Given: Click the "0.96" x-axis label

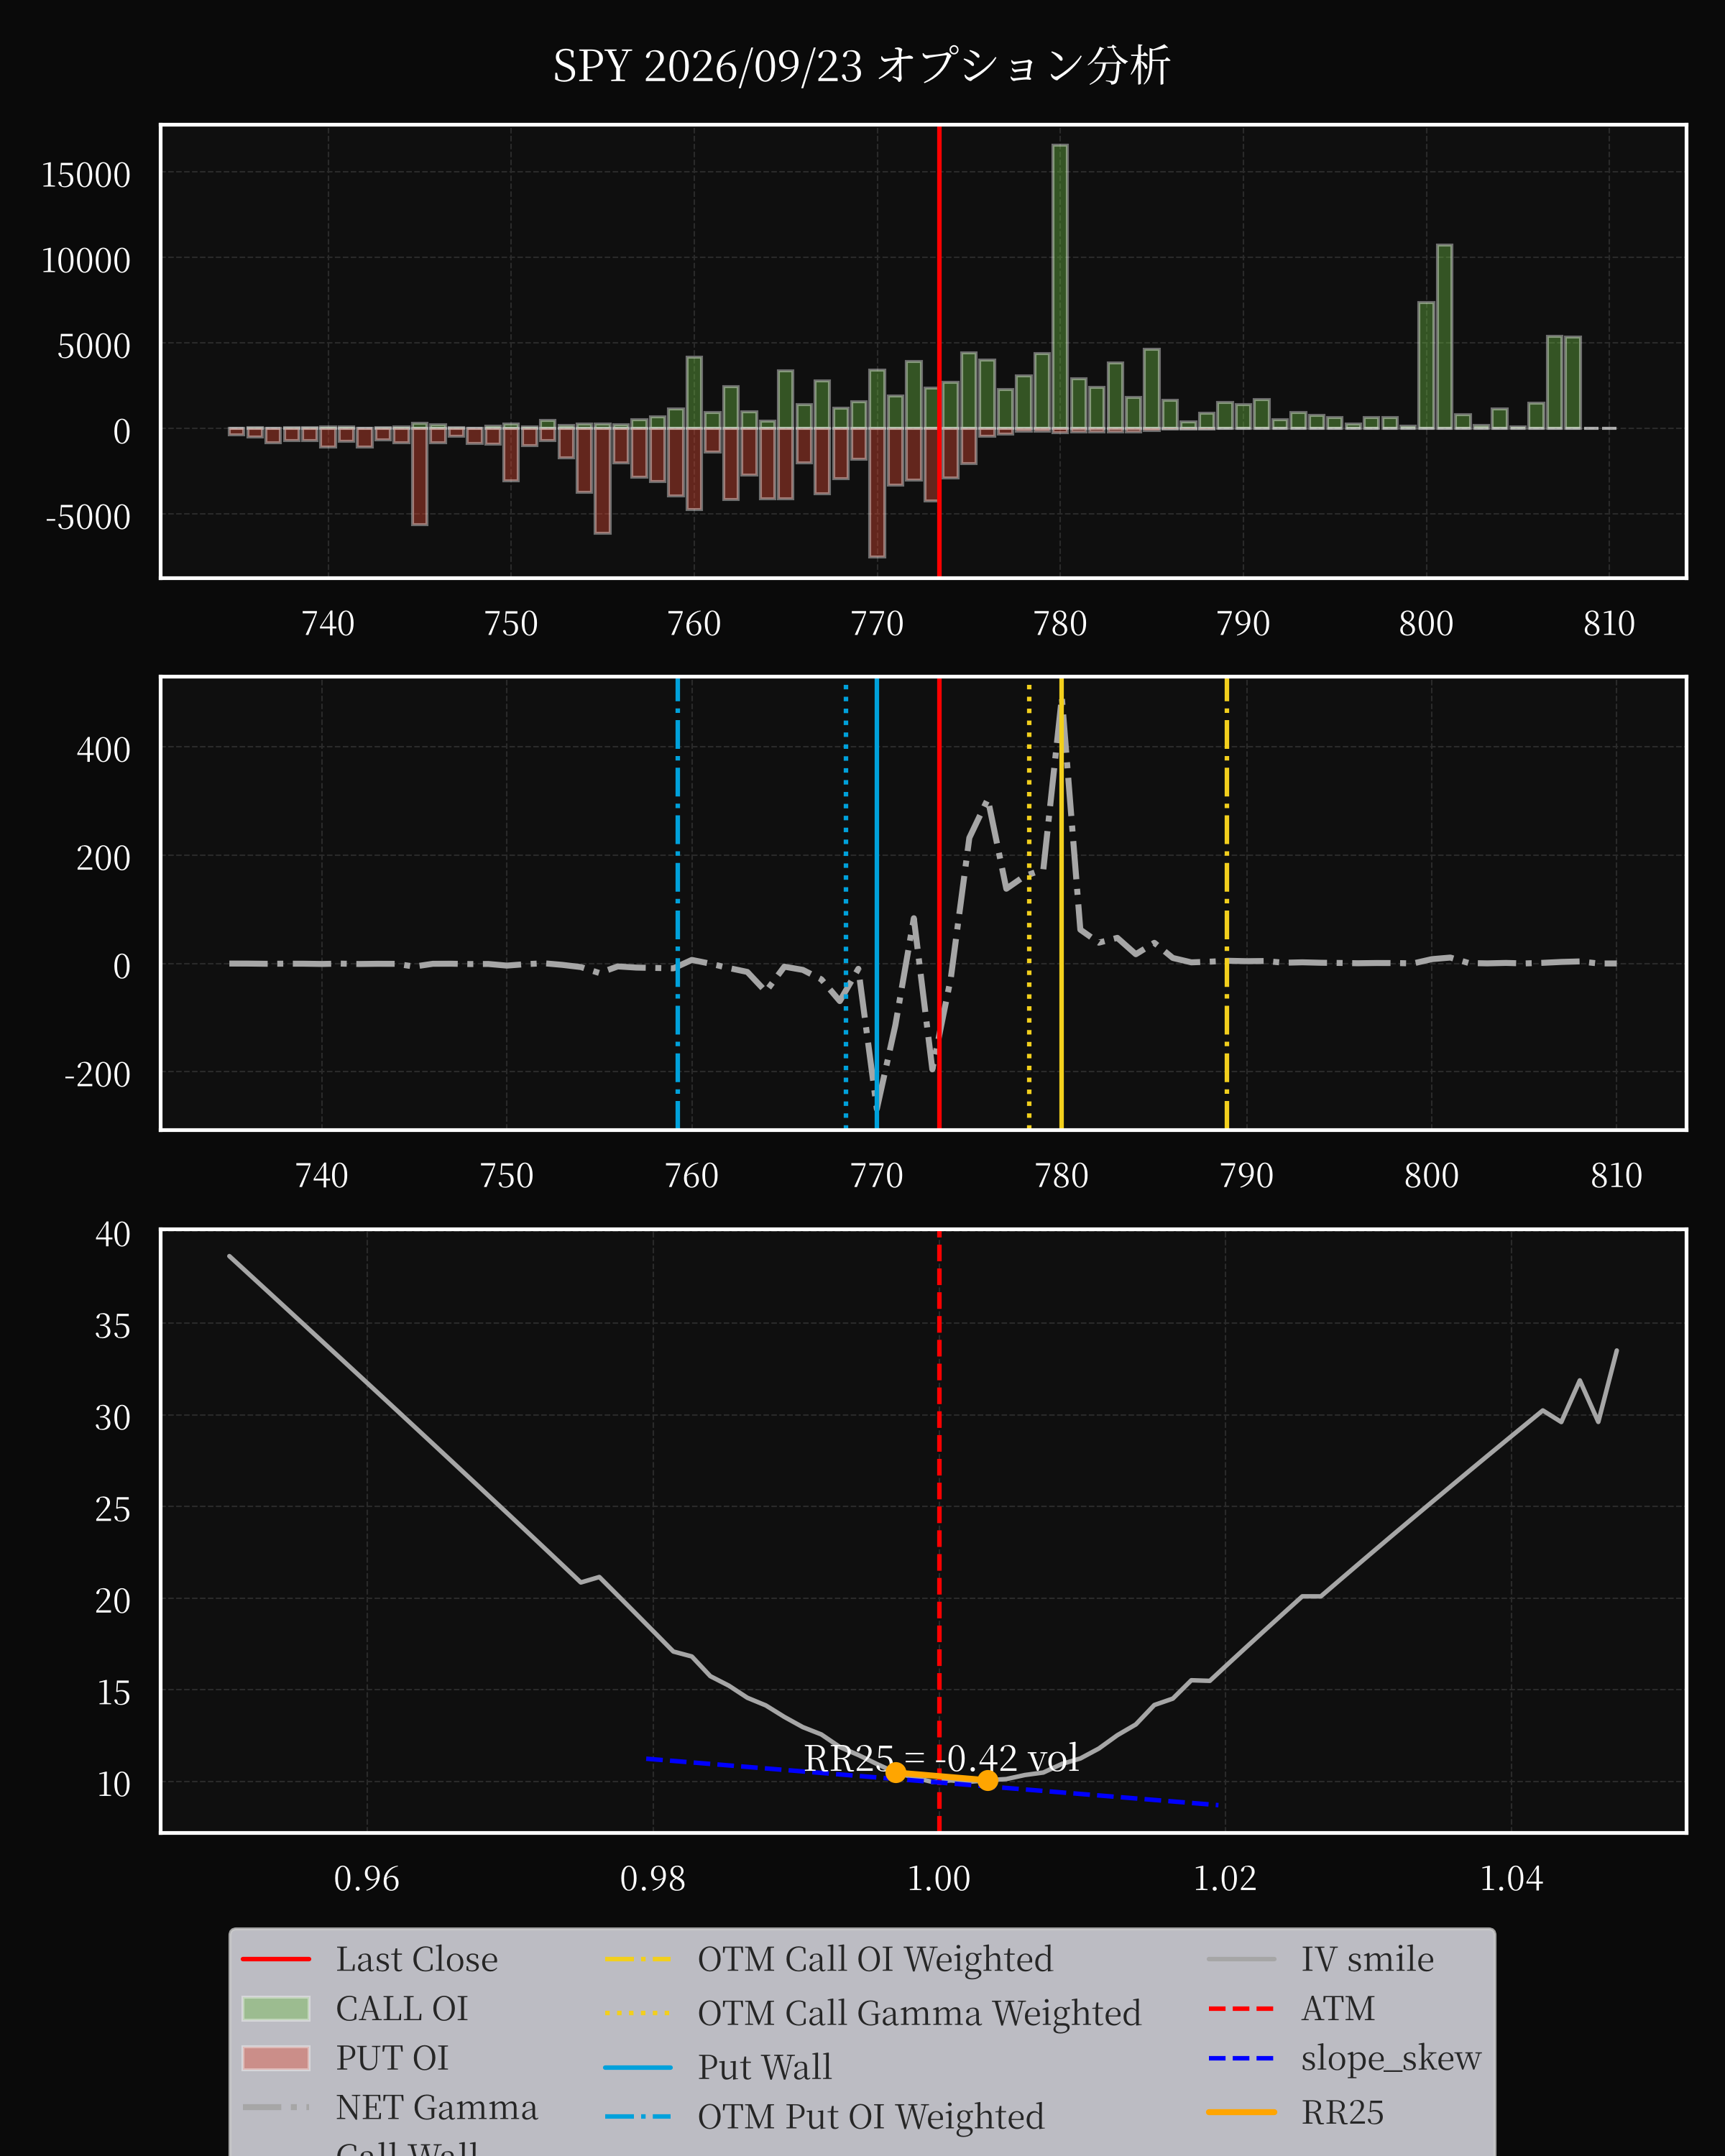Looking at the screenshot, I should (x=367, y=1879).
